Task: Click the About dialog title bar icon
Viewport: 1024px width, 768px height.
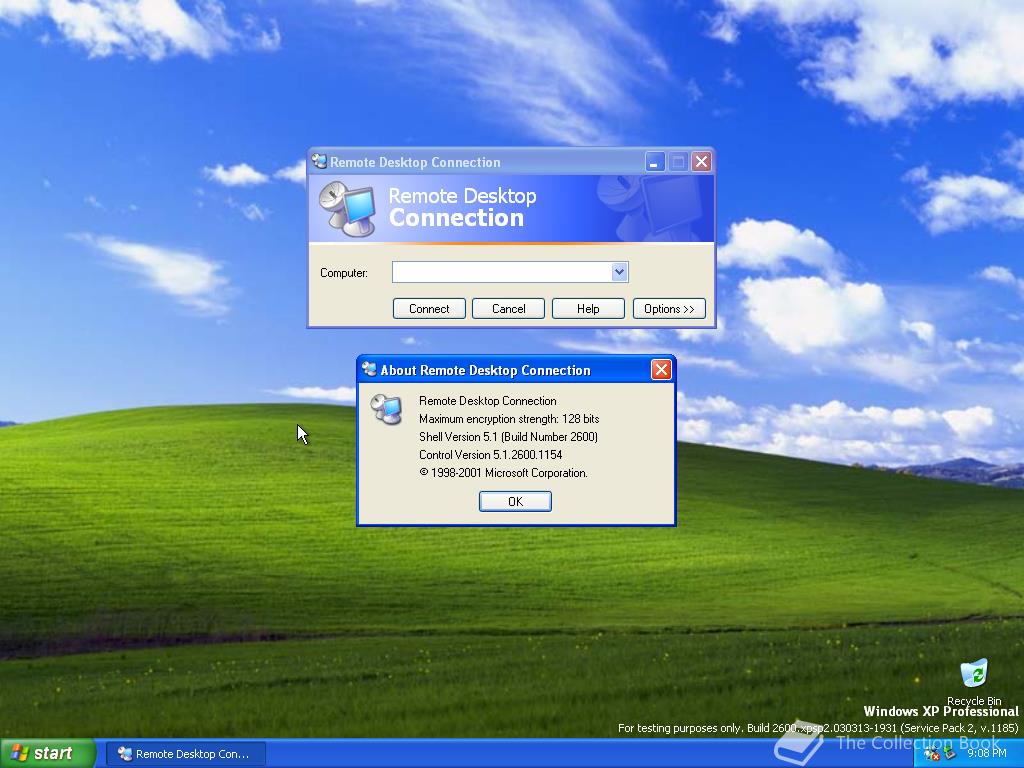Action: [369, 369]
